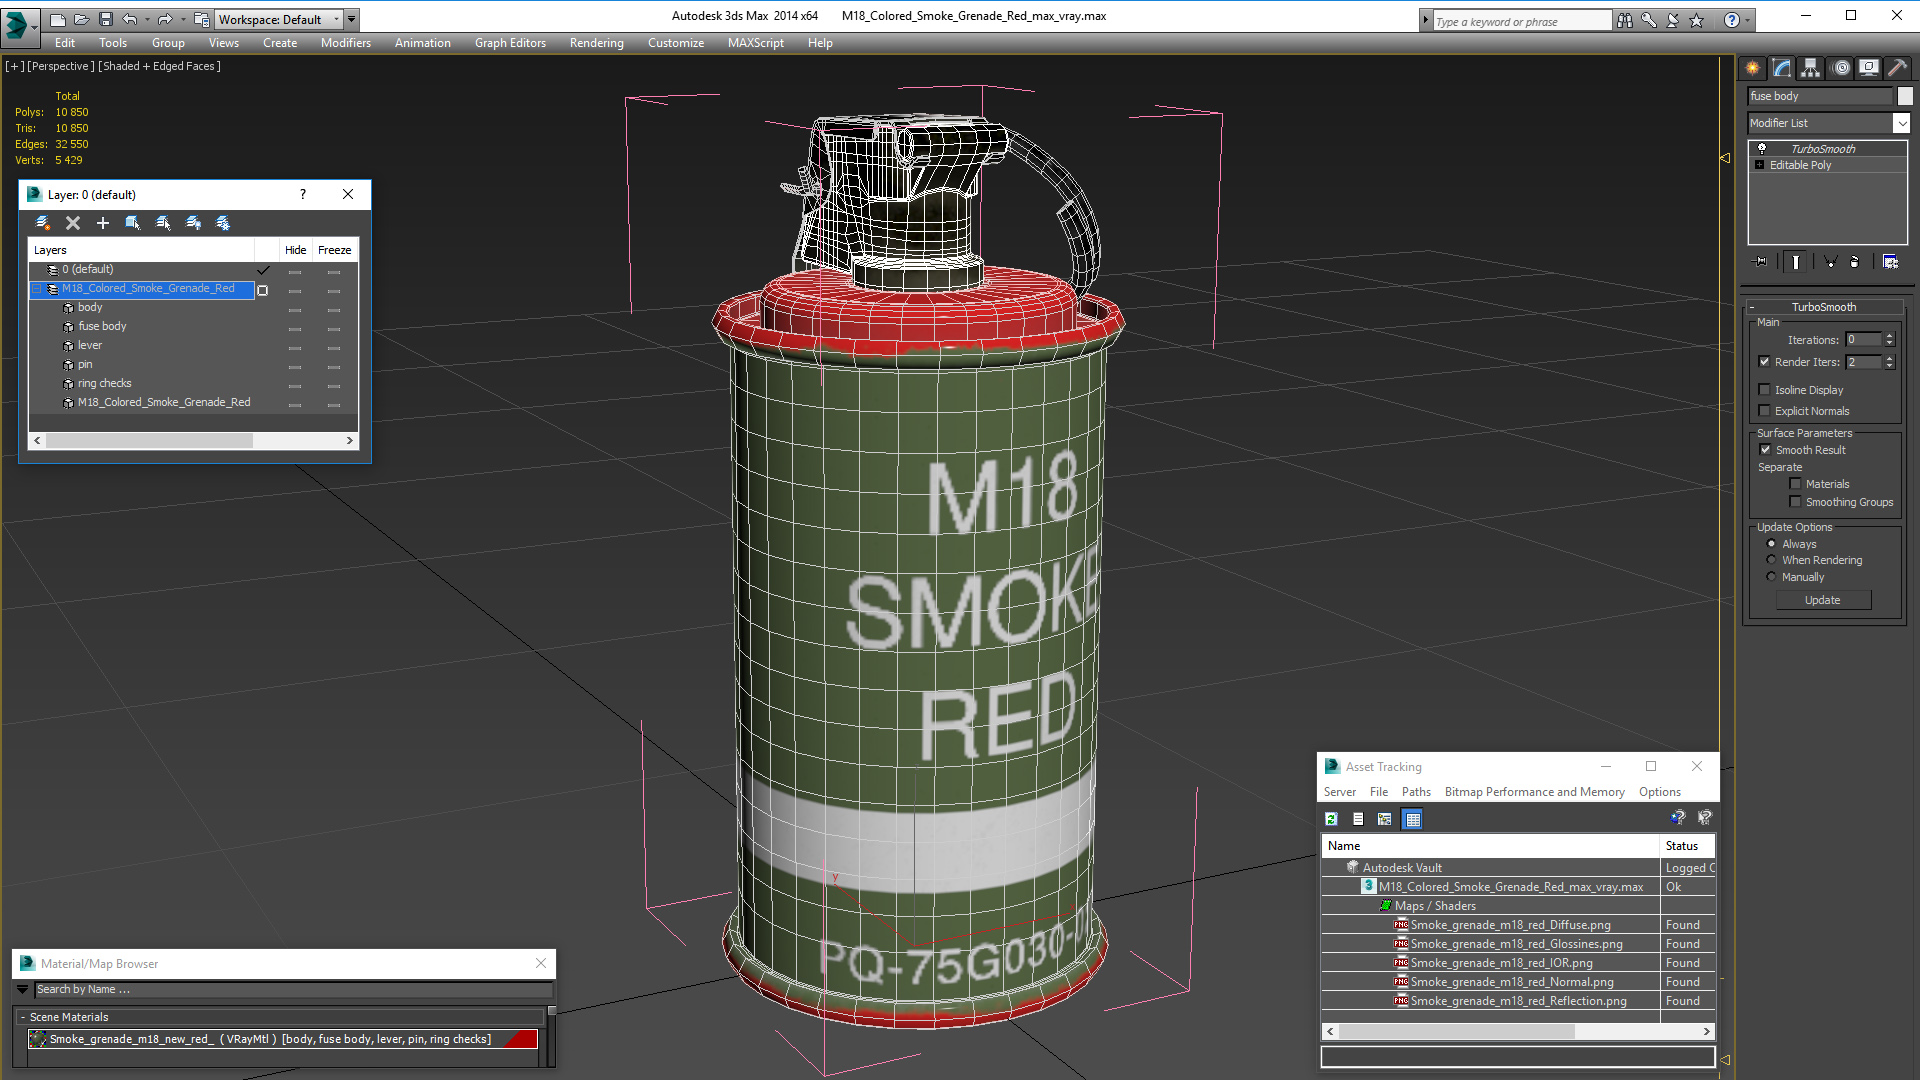Click Remove Modifier trash icon in stack
Screen dimensions: 1920x1080
point(1855,262)
